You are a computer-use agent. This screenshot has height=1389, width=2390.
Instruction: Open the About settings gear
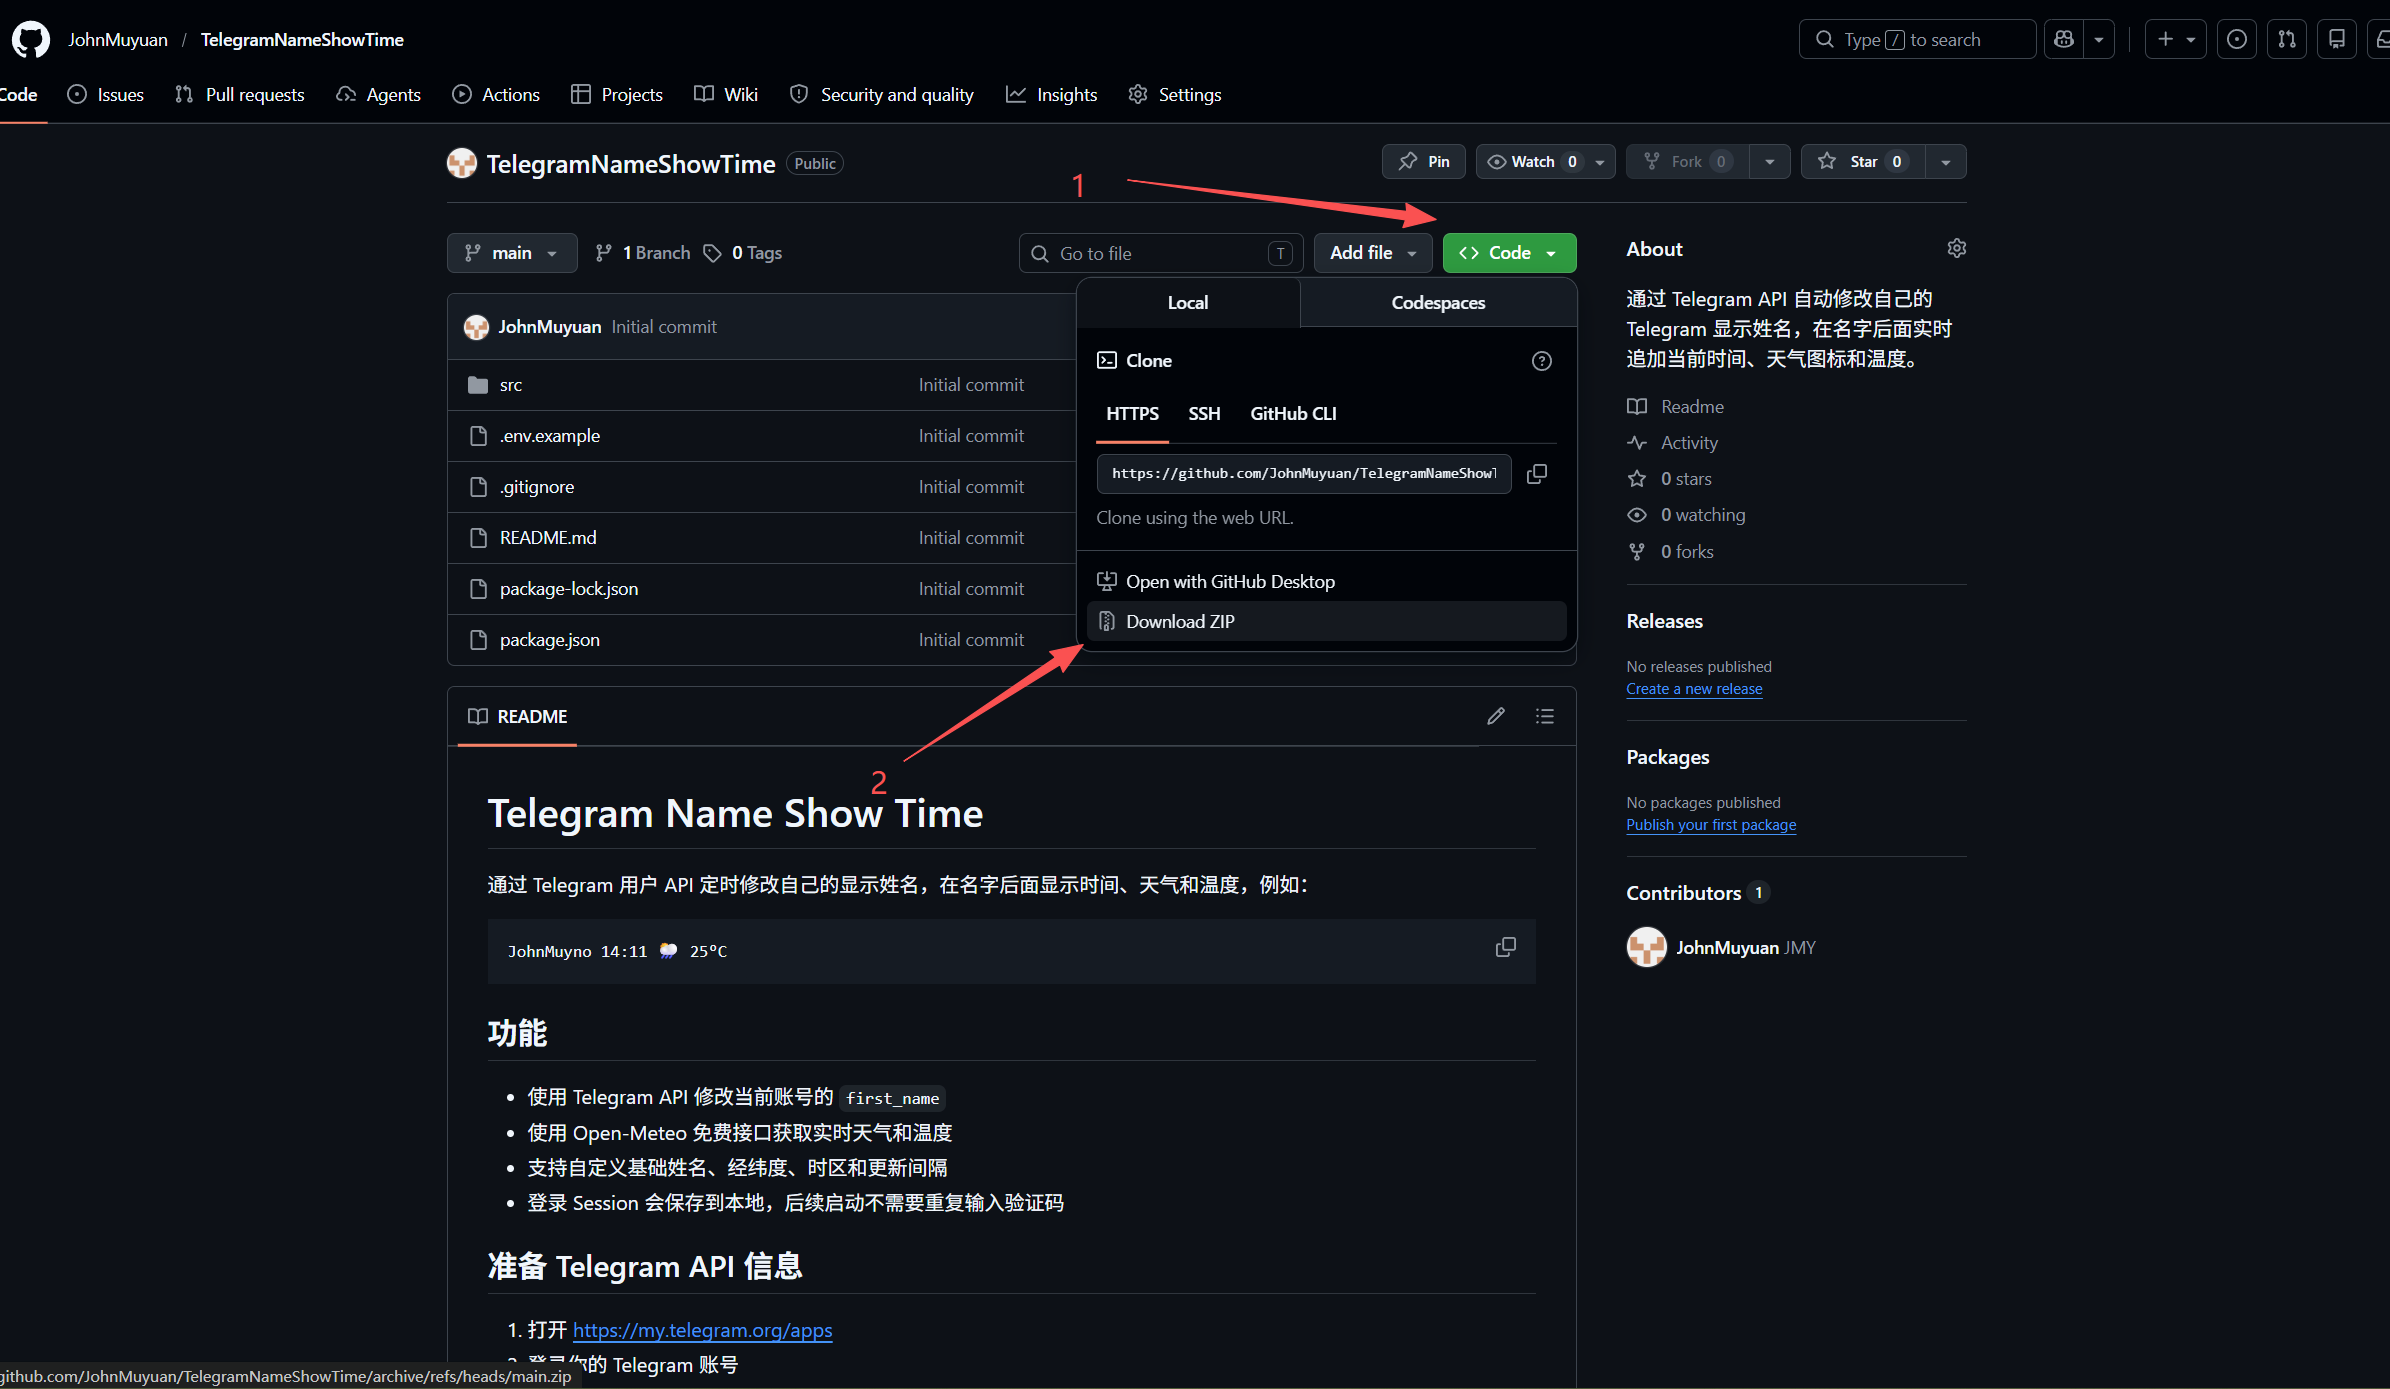pos(1957,248)
